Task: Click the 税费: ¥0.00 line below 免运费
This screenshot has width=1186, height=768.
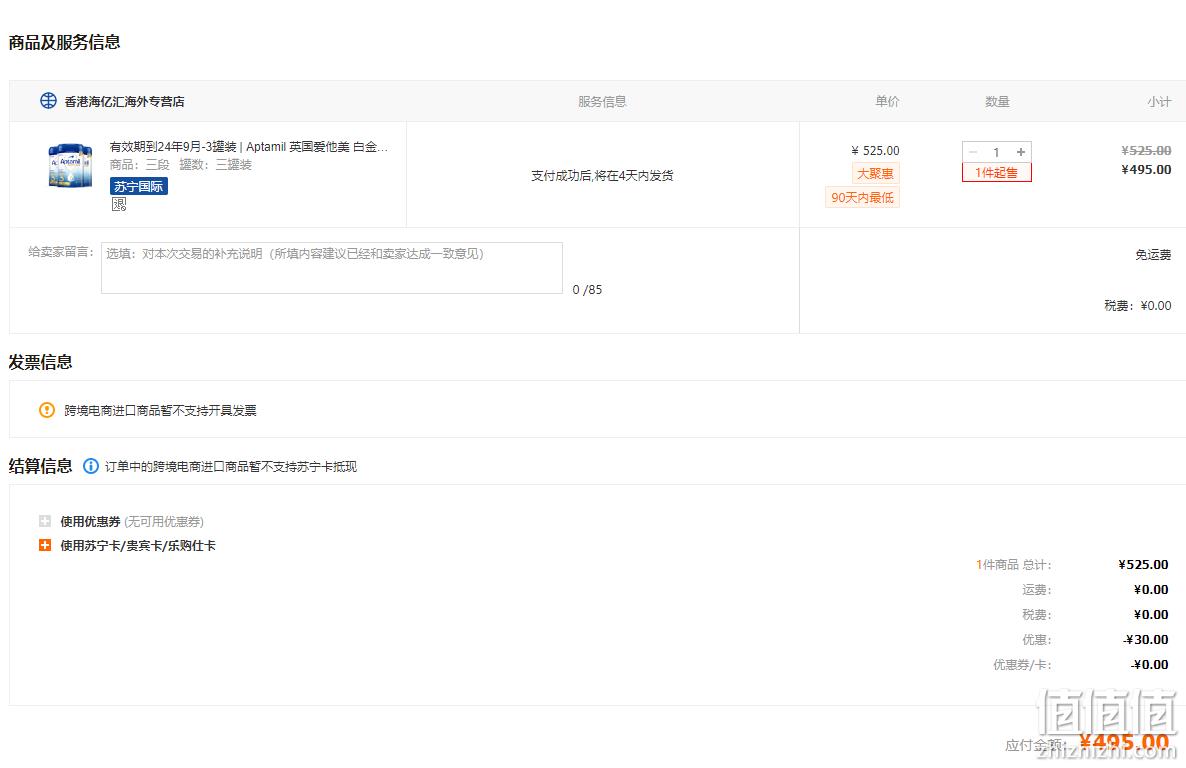Action: 1138,306
